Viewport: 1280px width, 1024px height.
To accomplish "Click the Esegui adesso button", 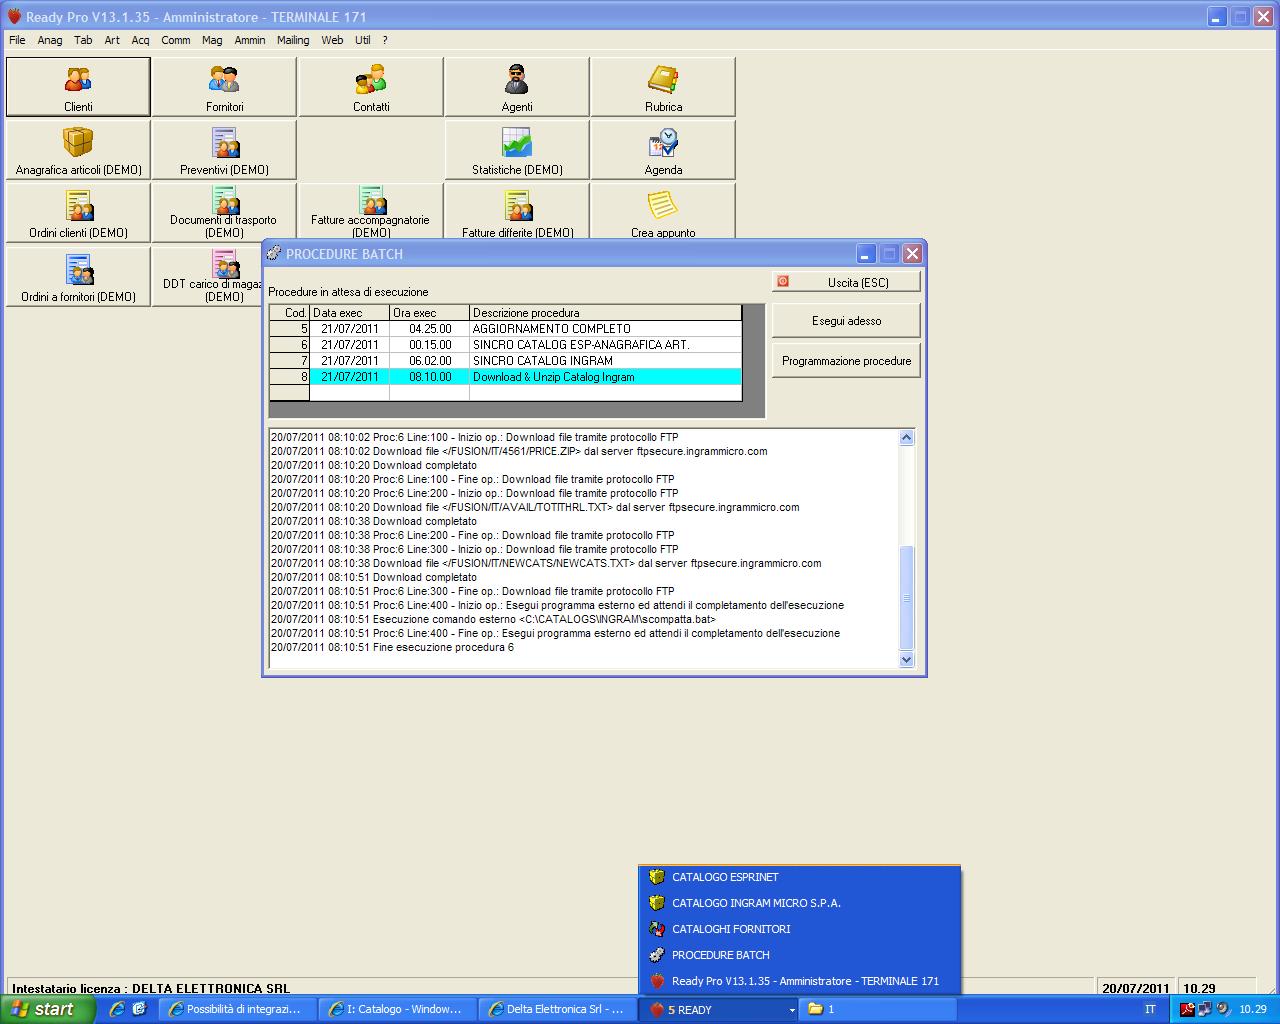I will 846,321.
